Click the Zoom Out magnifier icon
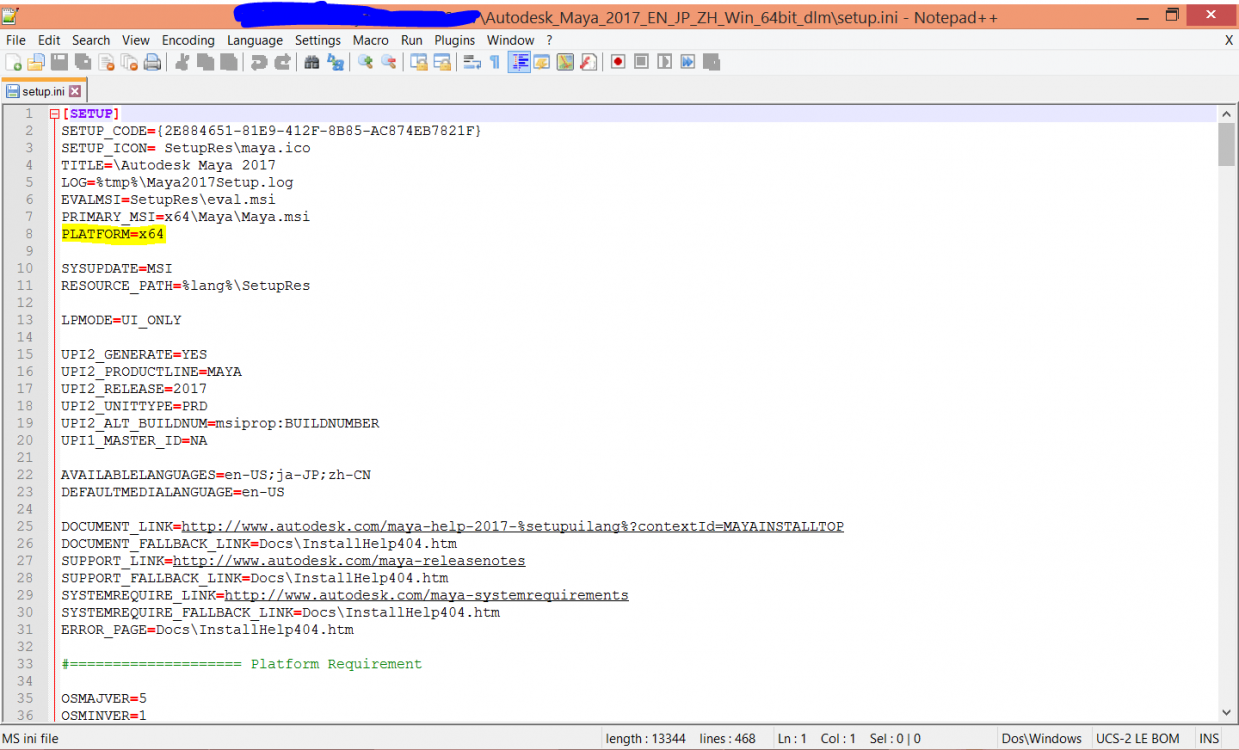 click(389, 62)
